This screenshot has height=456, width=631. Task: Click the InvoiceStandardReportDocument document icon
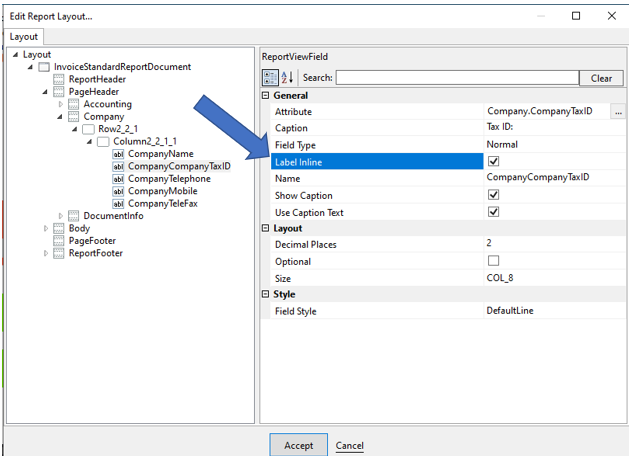44,67
